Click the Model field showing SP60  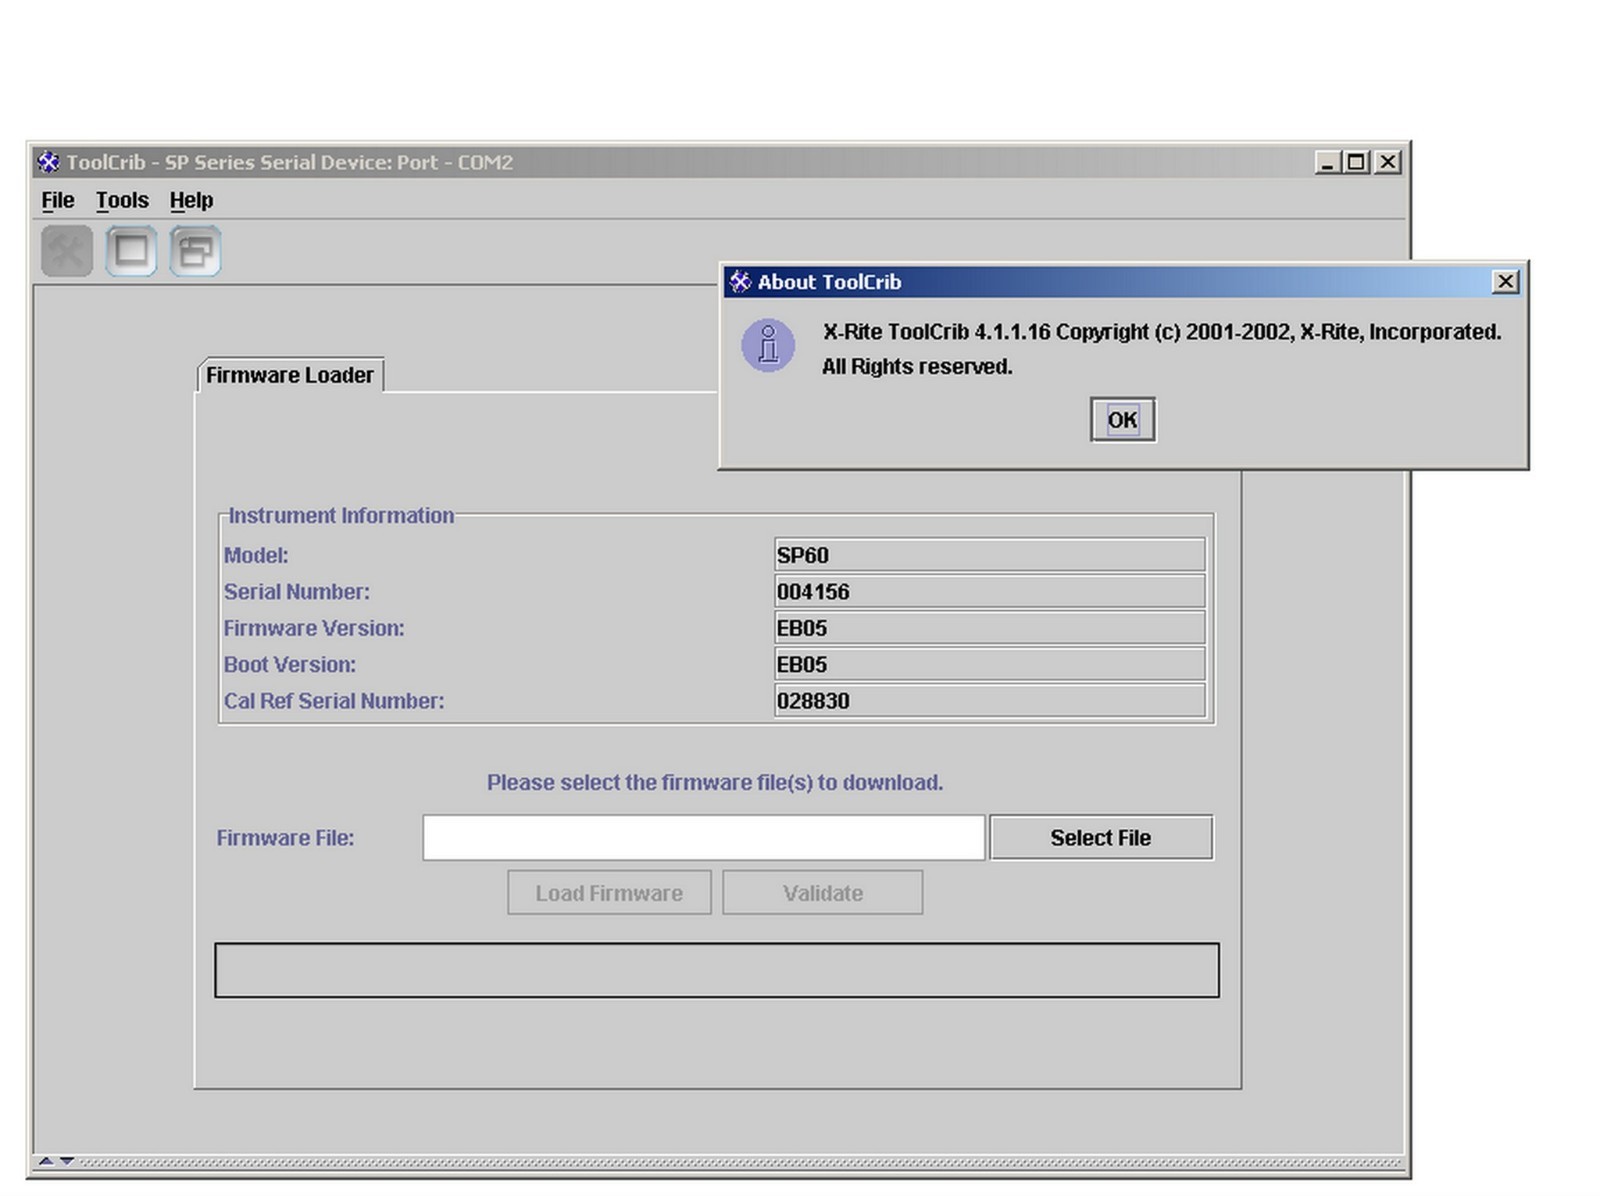click(990, 555)
